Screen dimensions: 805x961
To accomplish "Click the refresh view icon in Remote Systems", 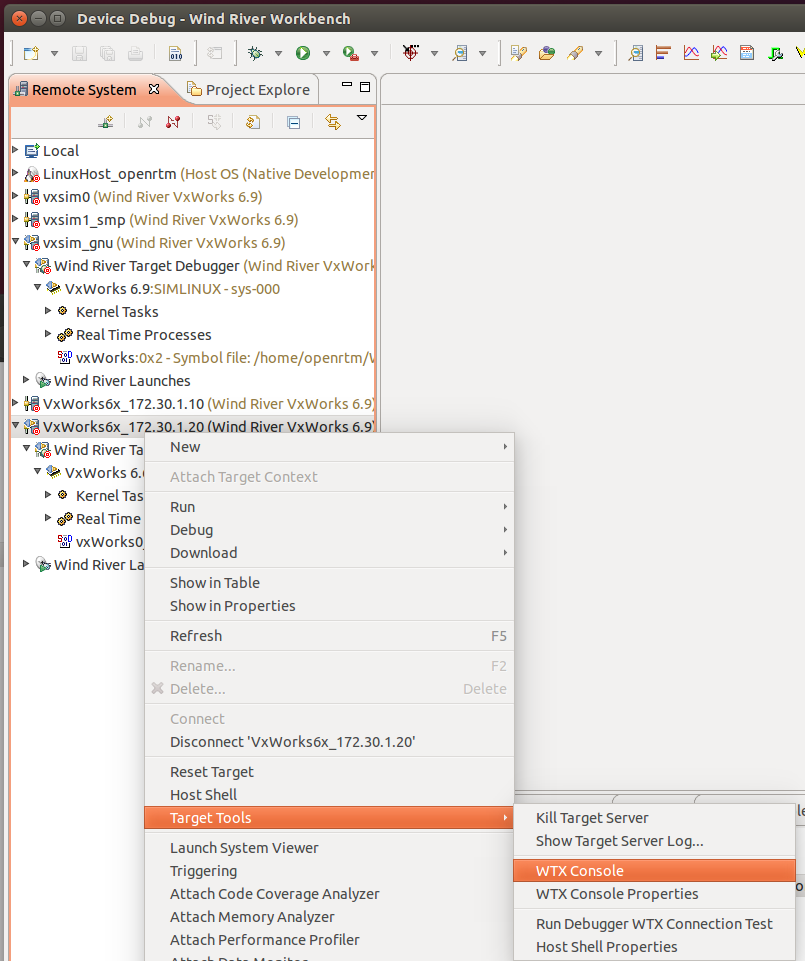I will pyautogui.click(x=253, y=122).
